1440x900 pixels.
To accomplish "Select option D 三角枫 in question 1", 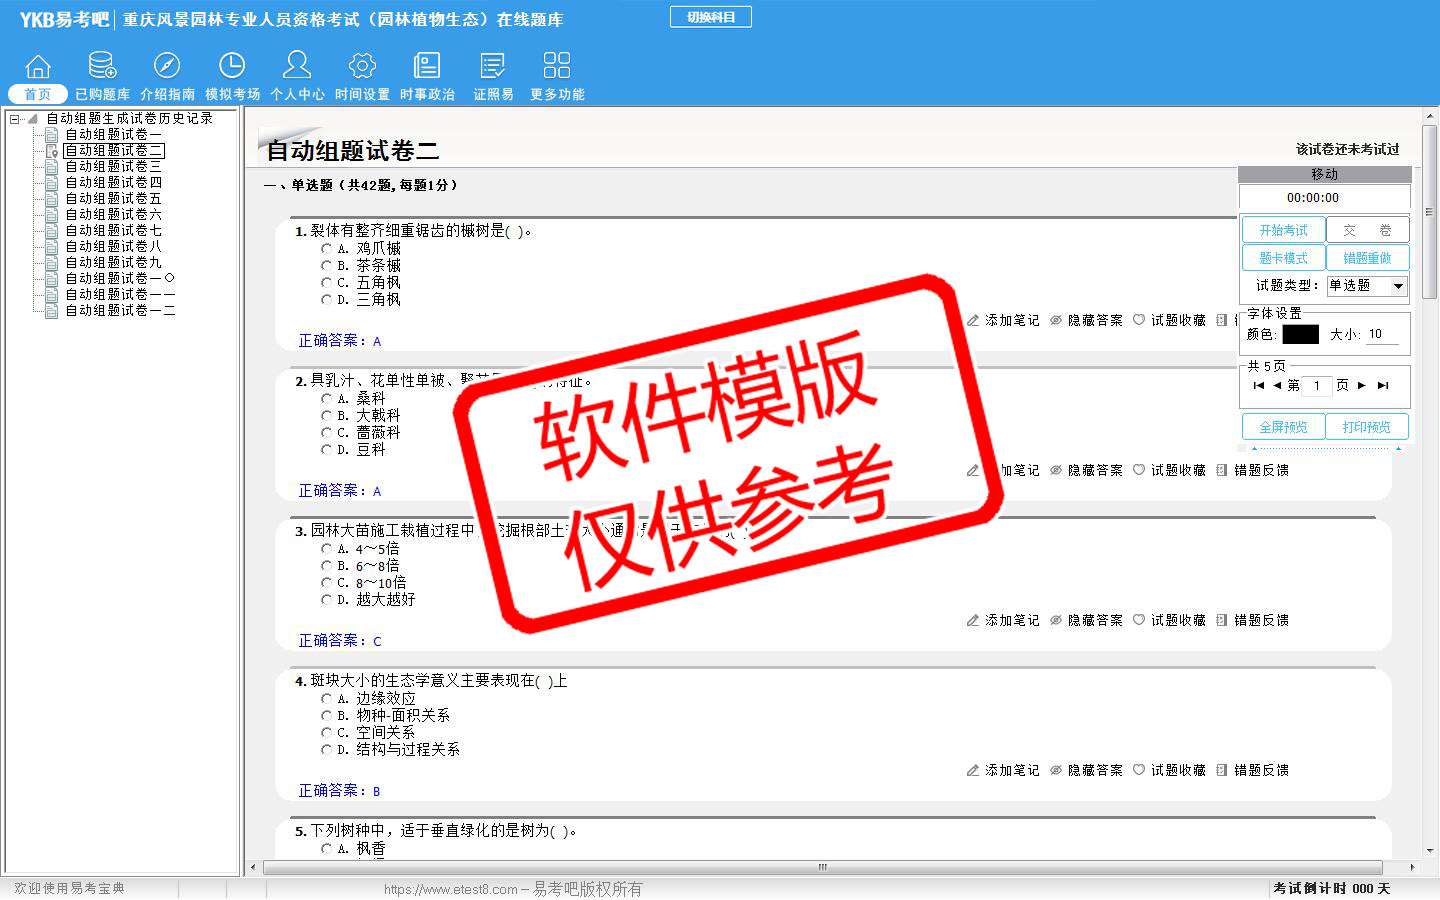I will pyautogui.click(x=326, y=299).
